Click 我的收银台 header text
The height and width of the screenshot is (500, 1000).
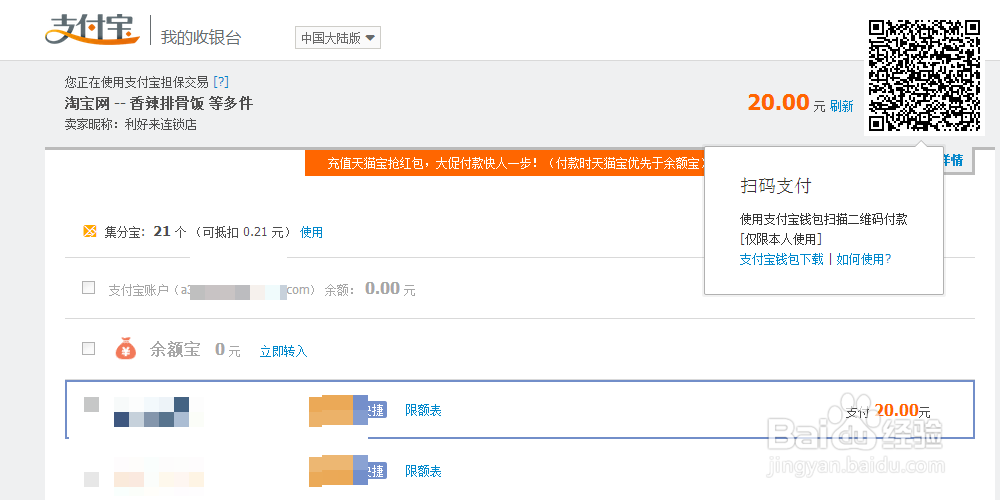pos(201,37)
